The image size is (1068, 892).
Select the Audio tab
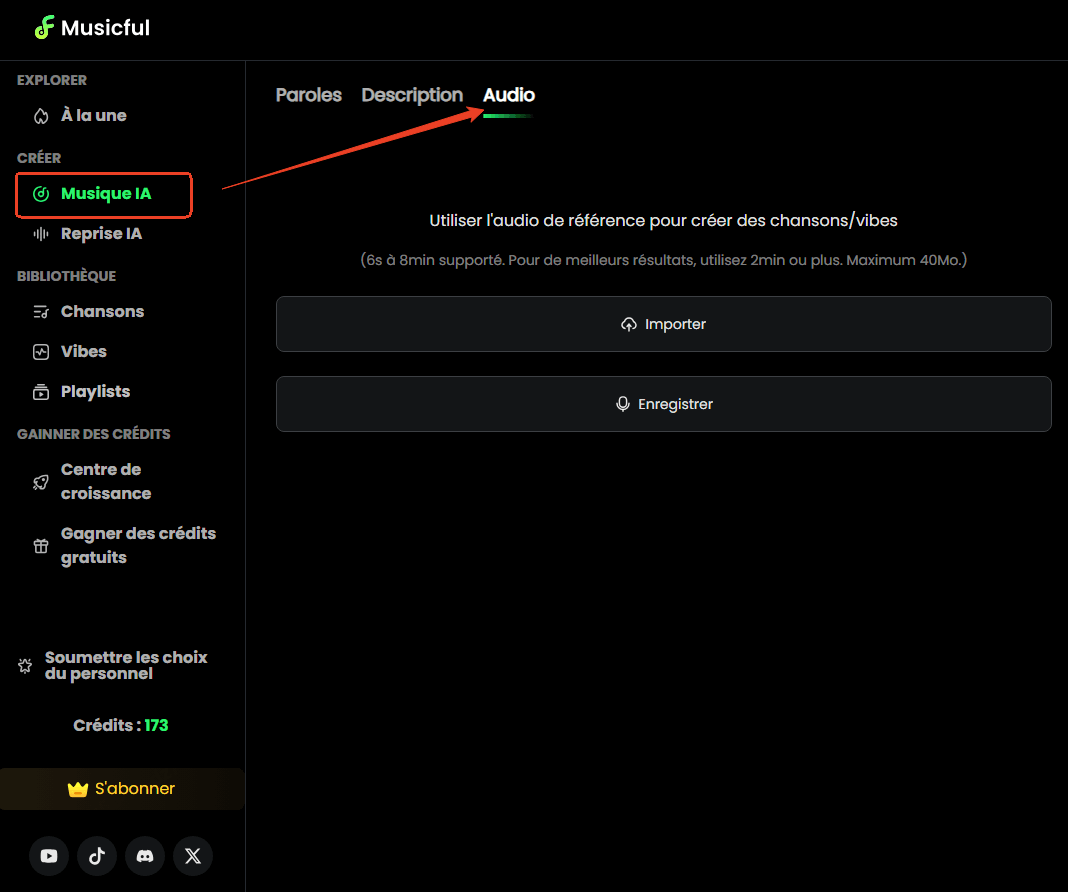(509, 95)
